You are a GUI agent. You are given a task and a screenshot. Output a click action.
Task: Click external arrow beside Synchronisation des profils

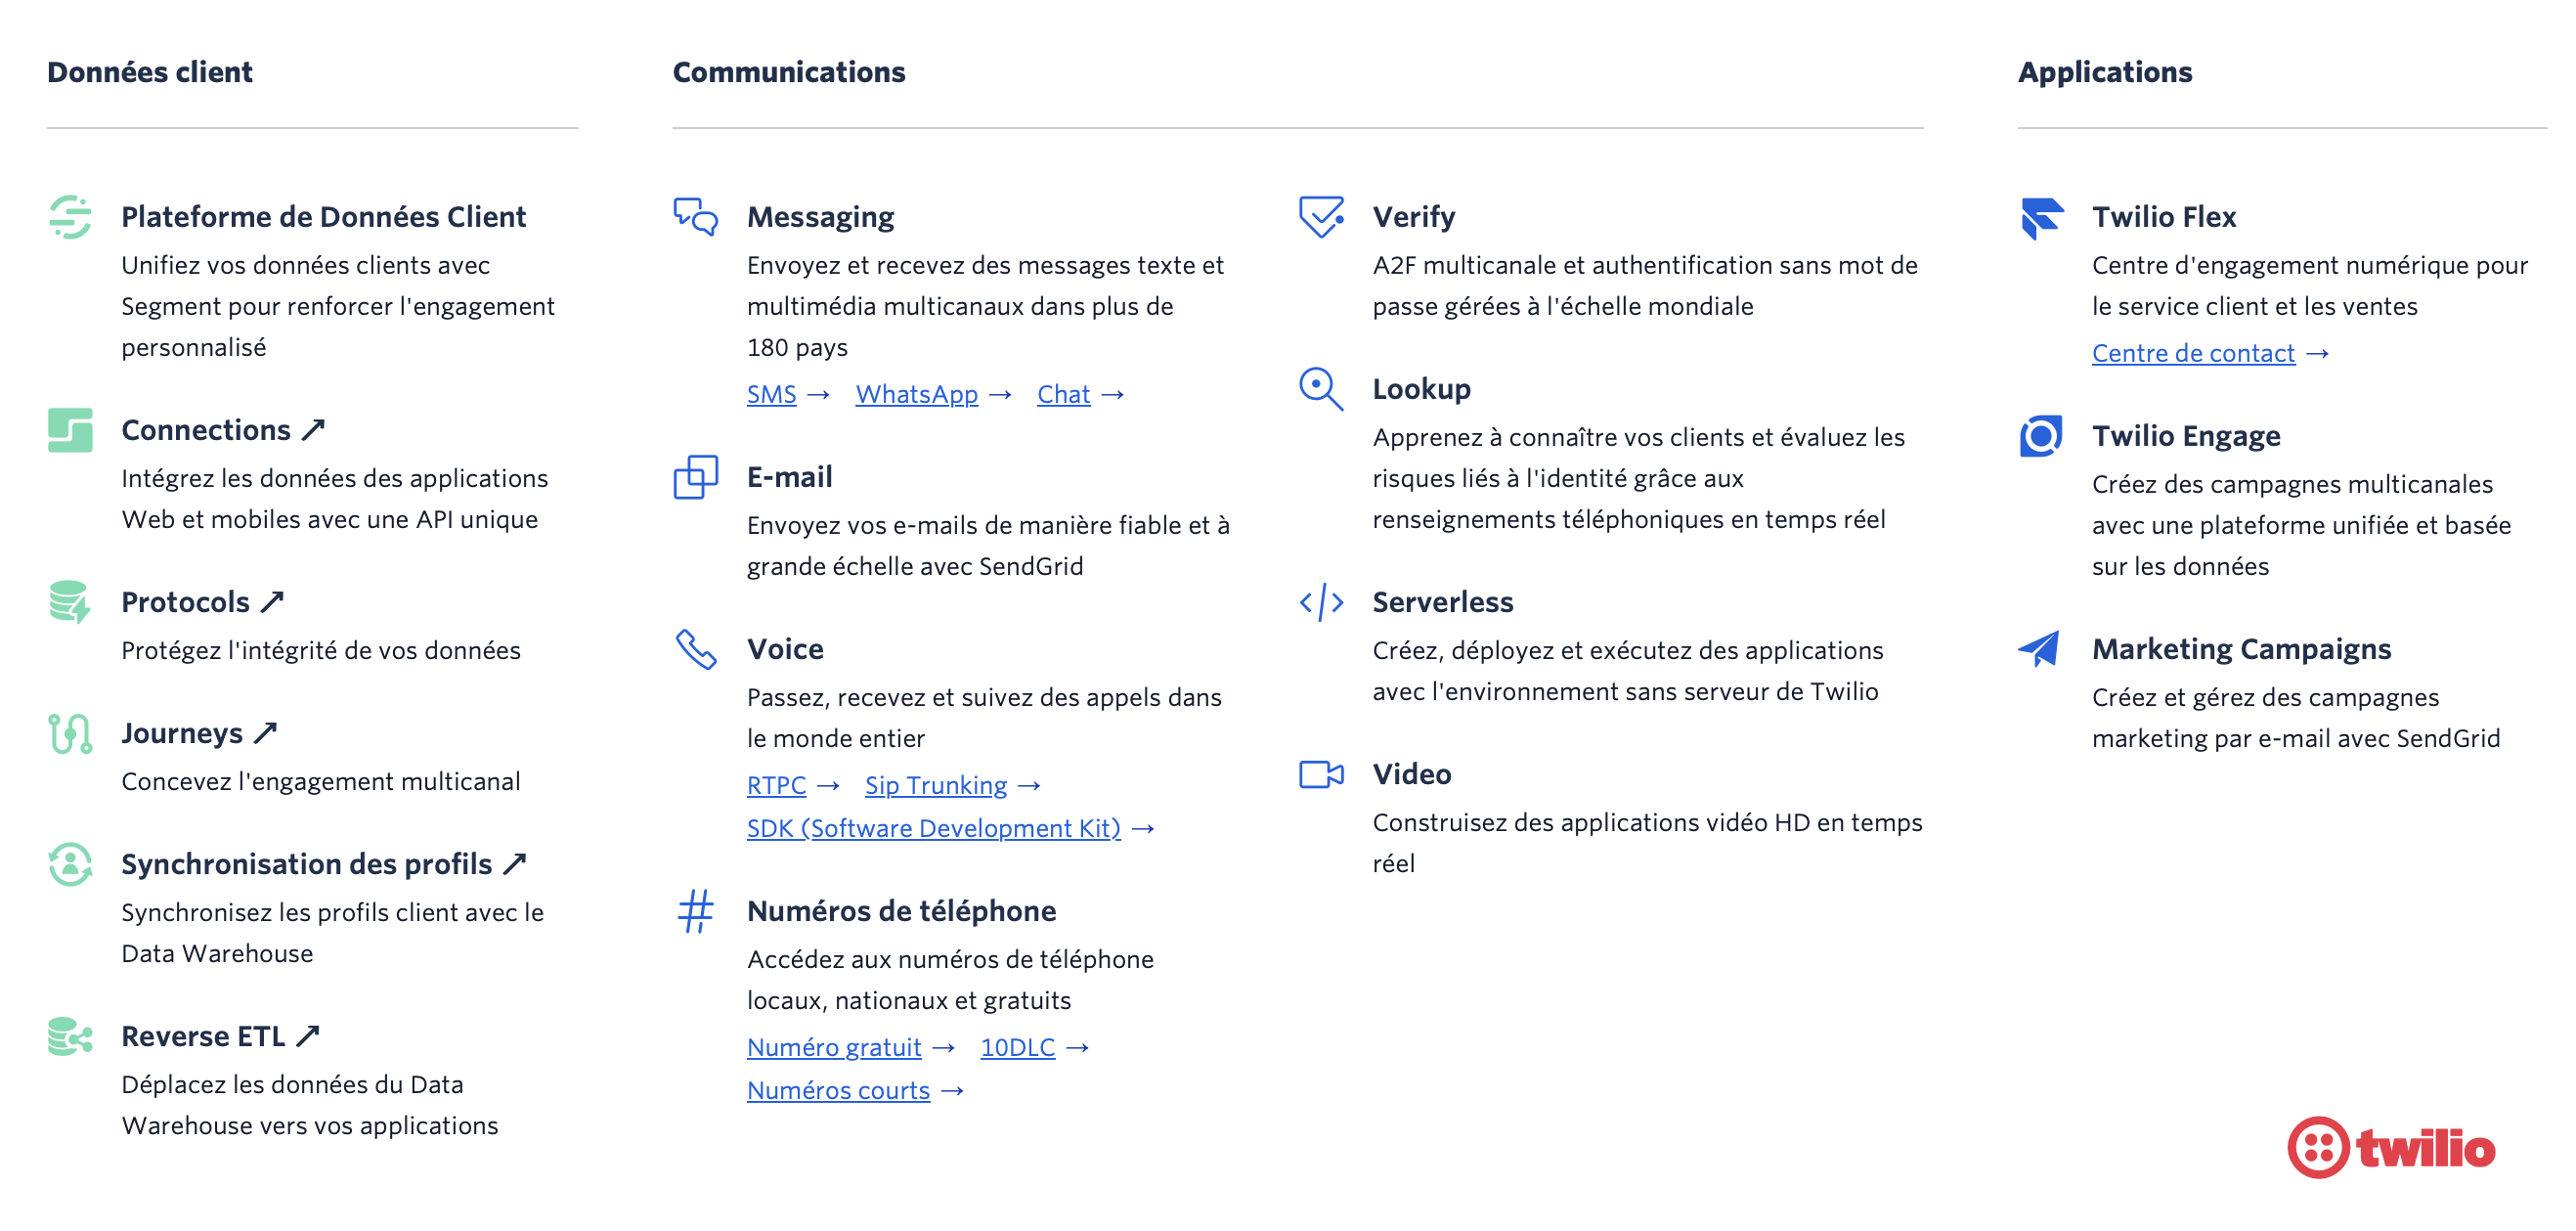514,864
